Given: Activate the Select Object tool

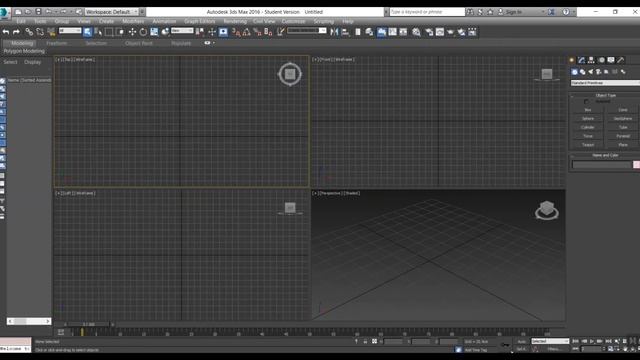Looking at the screenshot, I should point(87,32).
